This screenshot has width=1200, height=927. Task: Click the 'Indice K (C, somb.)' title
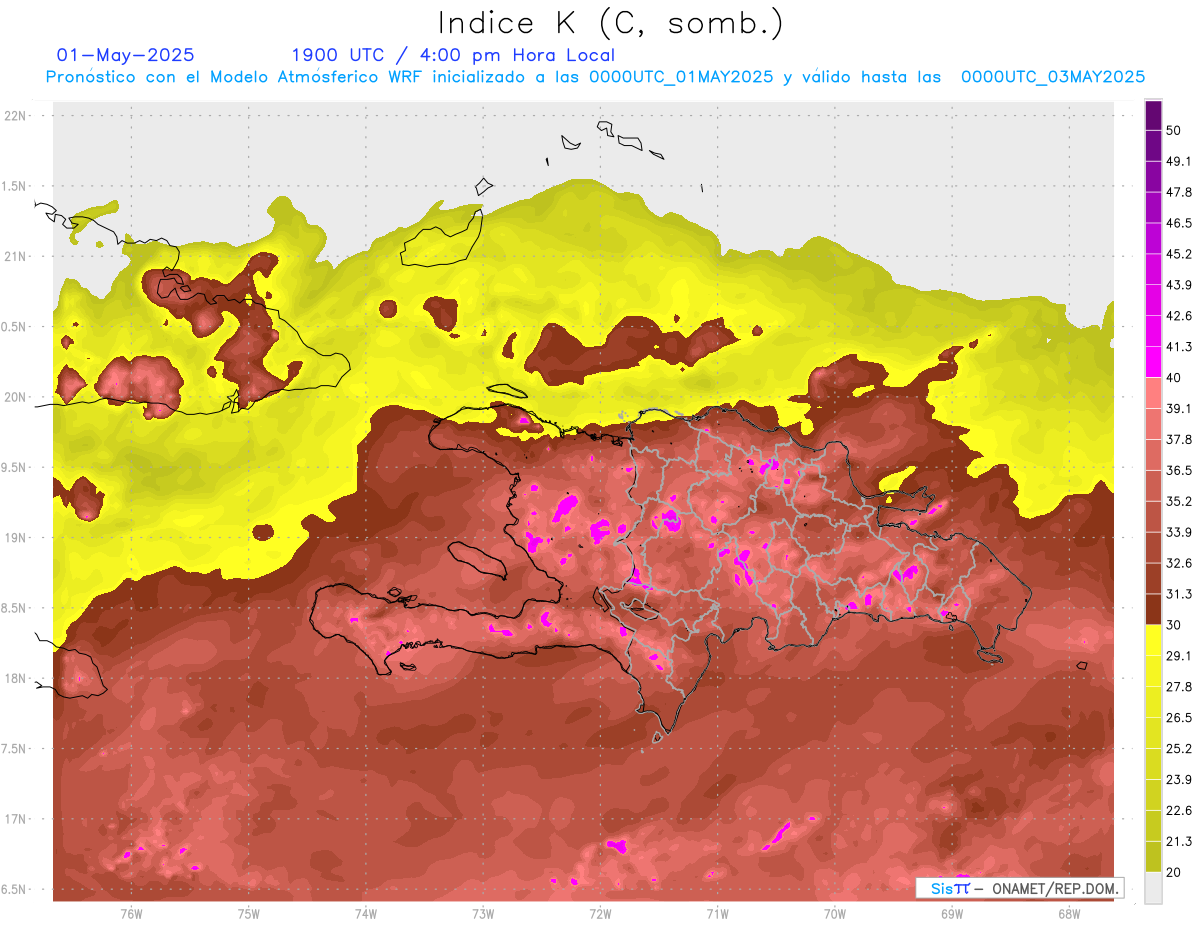pyautogui.click(x=610, y=23)
